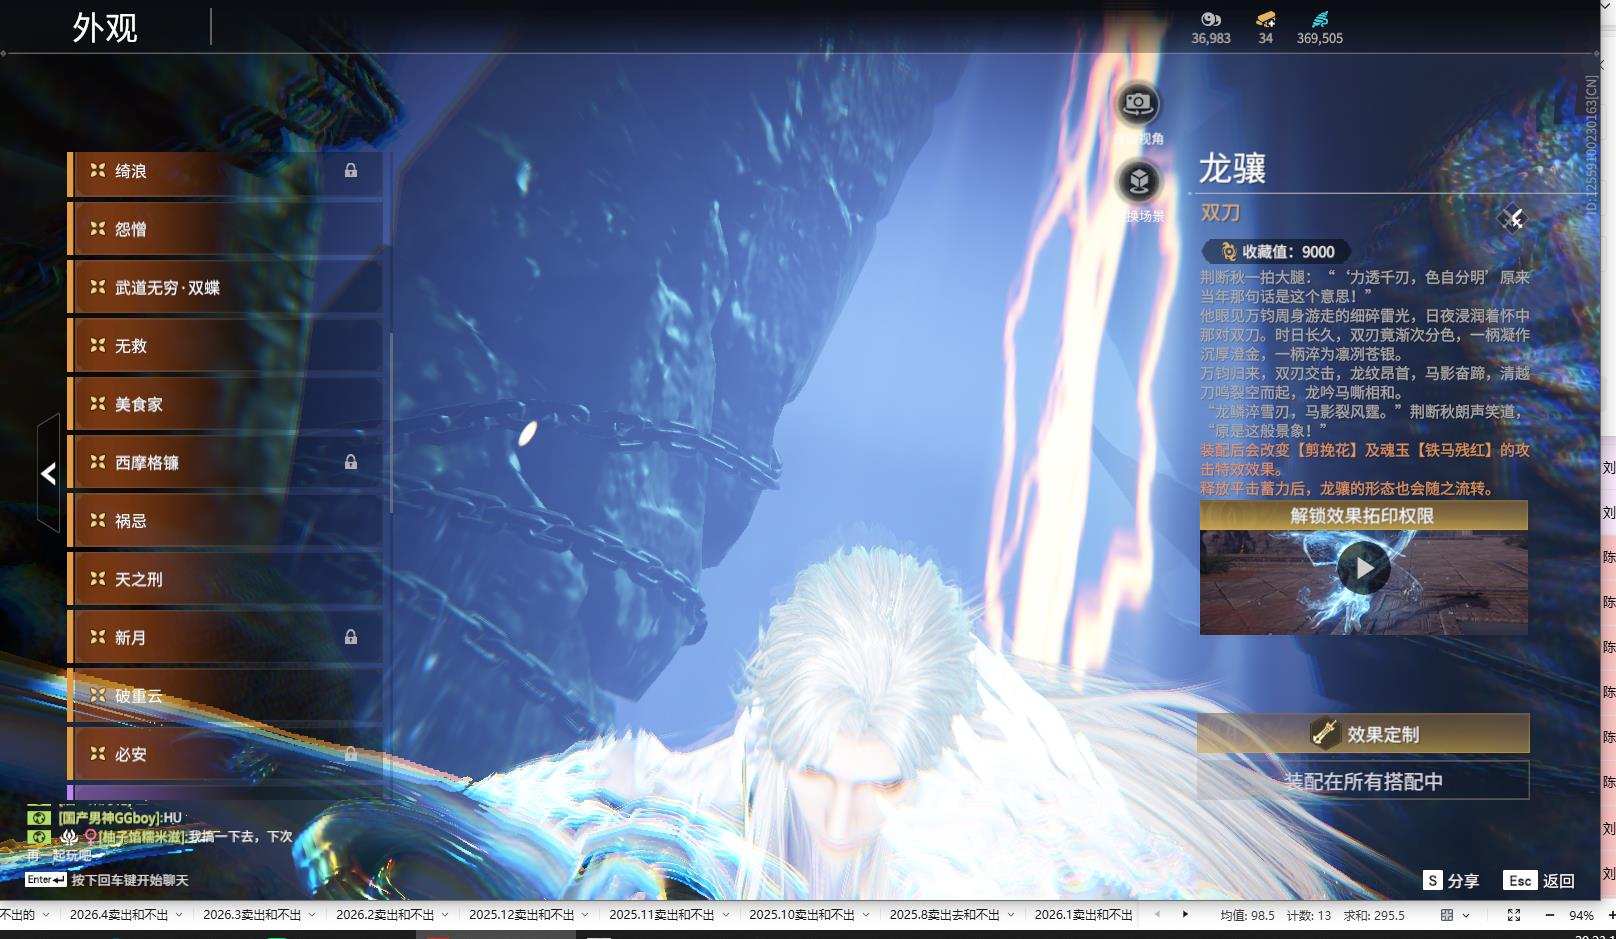Select the 必安 skin in the list
1616x939 pixels.
pyautogui.click(x=226, y=754)
